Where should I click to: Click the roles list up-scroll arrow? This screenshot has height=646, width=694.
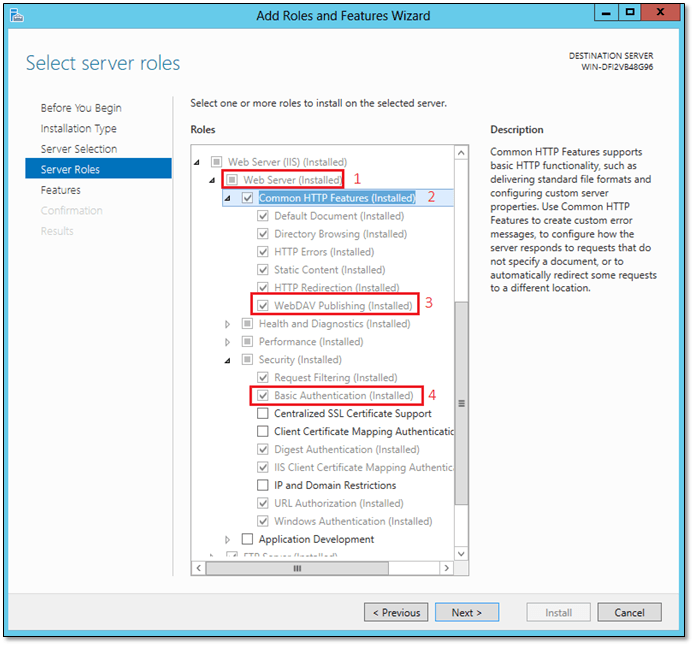tap(461, 153)
